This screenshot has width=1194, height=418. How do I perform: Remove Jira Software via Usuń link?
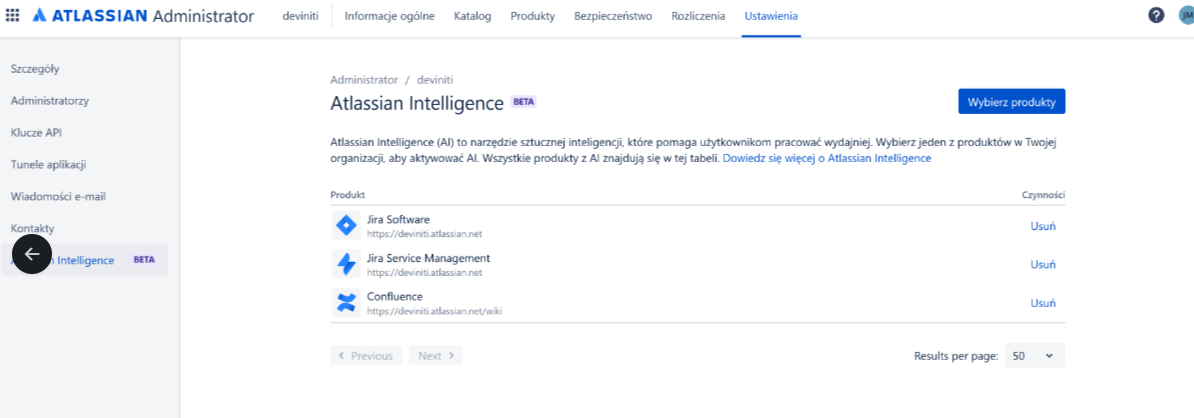click(x=1042, y=226)
